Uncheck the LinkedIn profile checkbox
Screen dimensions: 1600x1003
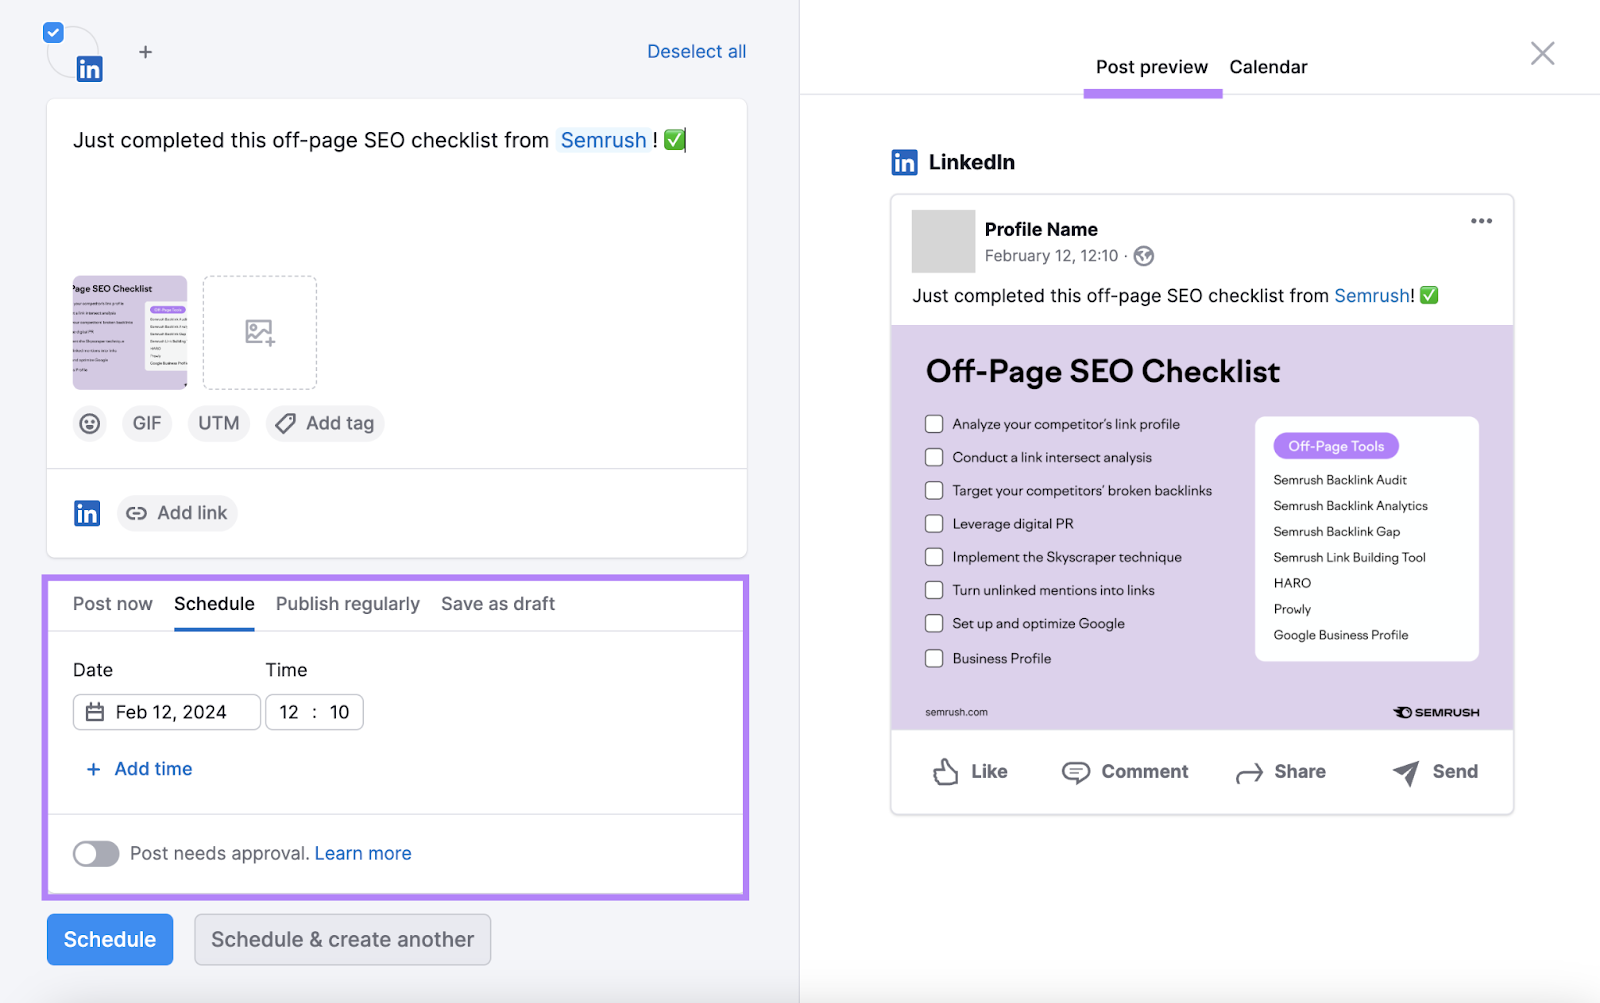click(x=52, y=31)
